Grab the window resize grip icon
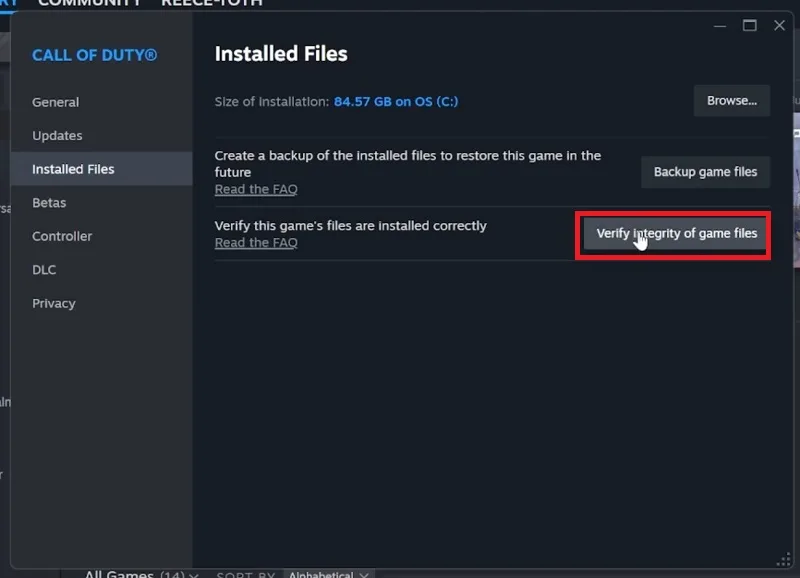 tap(783, 560)
